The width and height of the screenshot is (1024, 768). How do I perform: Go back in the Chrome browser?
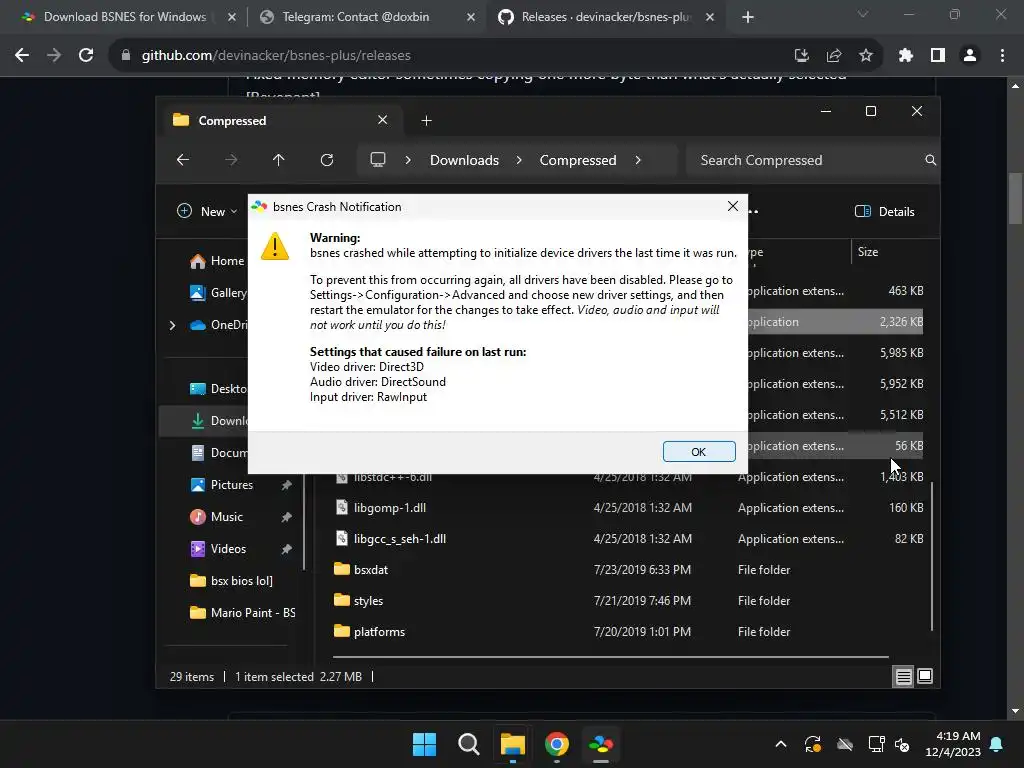pyautogui.click(x=22, y=56)
